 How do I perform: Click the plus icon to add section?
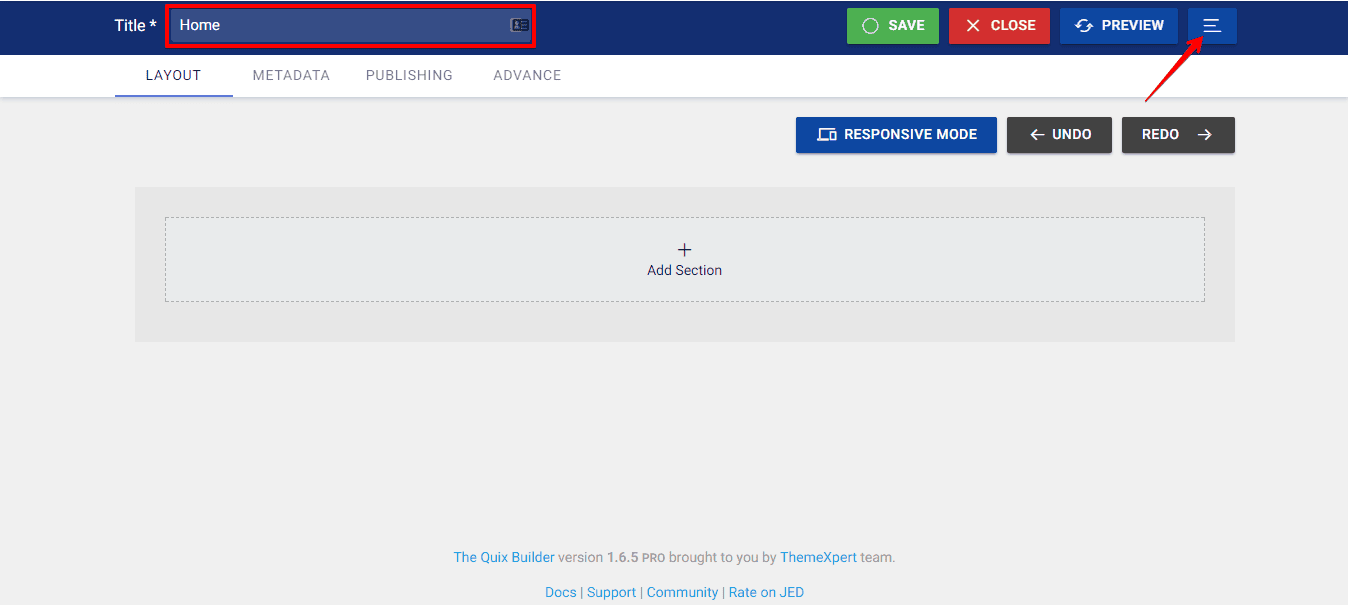pos(684,250)
